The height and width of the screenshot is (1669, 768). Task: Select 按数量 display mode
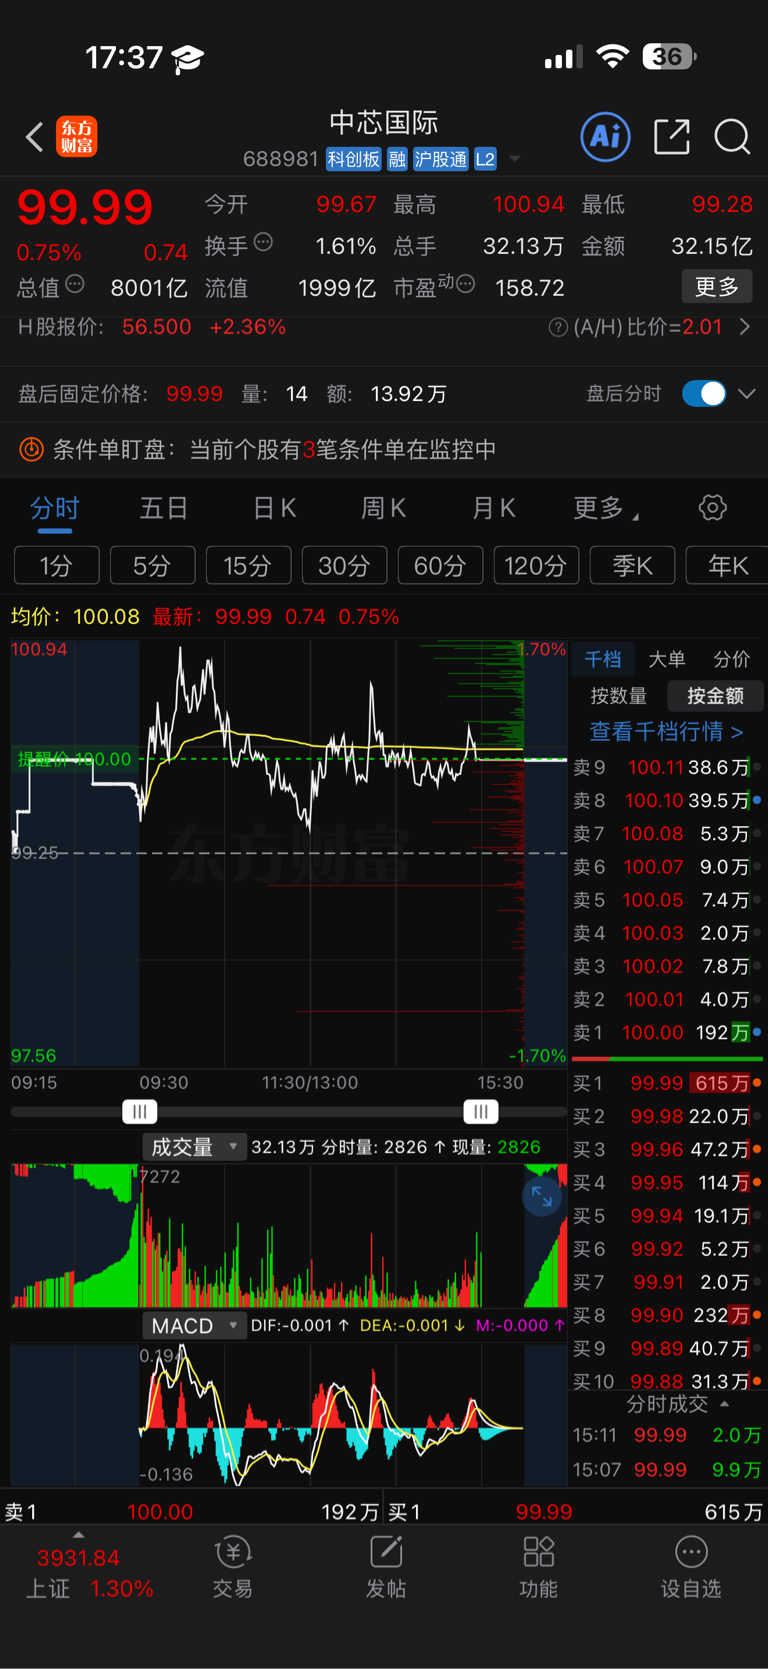(618, 696)
